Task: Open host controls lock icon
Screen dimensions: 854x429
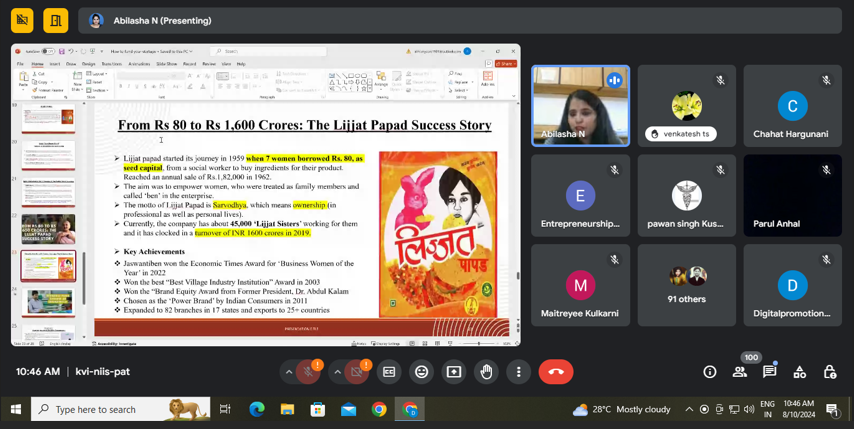Action: click(x=829, y=372)
